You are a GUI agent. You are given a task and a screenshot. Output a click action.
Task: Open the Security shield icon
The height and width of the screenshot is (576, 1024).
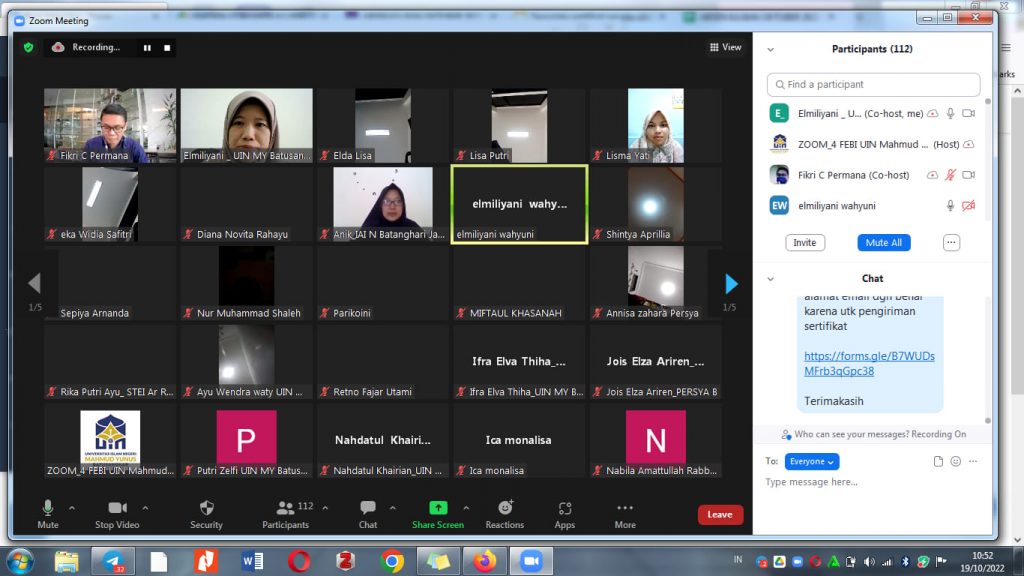point(206,508)
